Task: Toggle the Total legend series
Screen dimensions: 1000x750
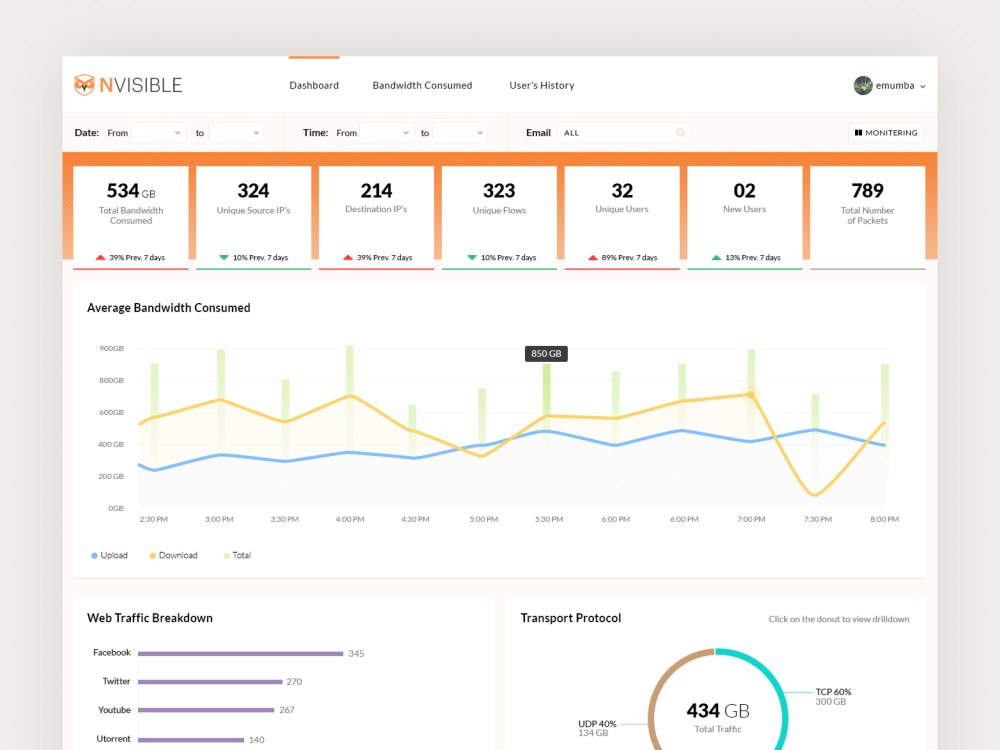Action: [x=237, y=555]
